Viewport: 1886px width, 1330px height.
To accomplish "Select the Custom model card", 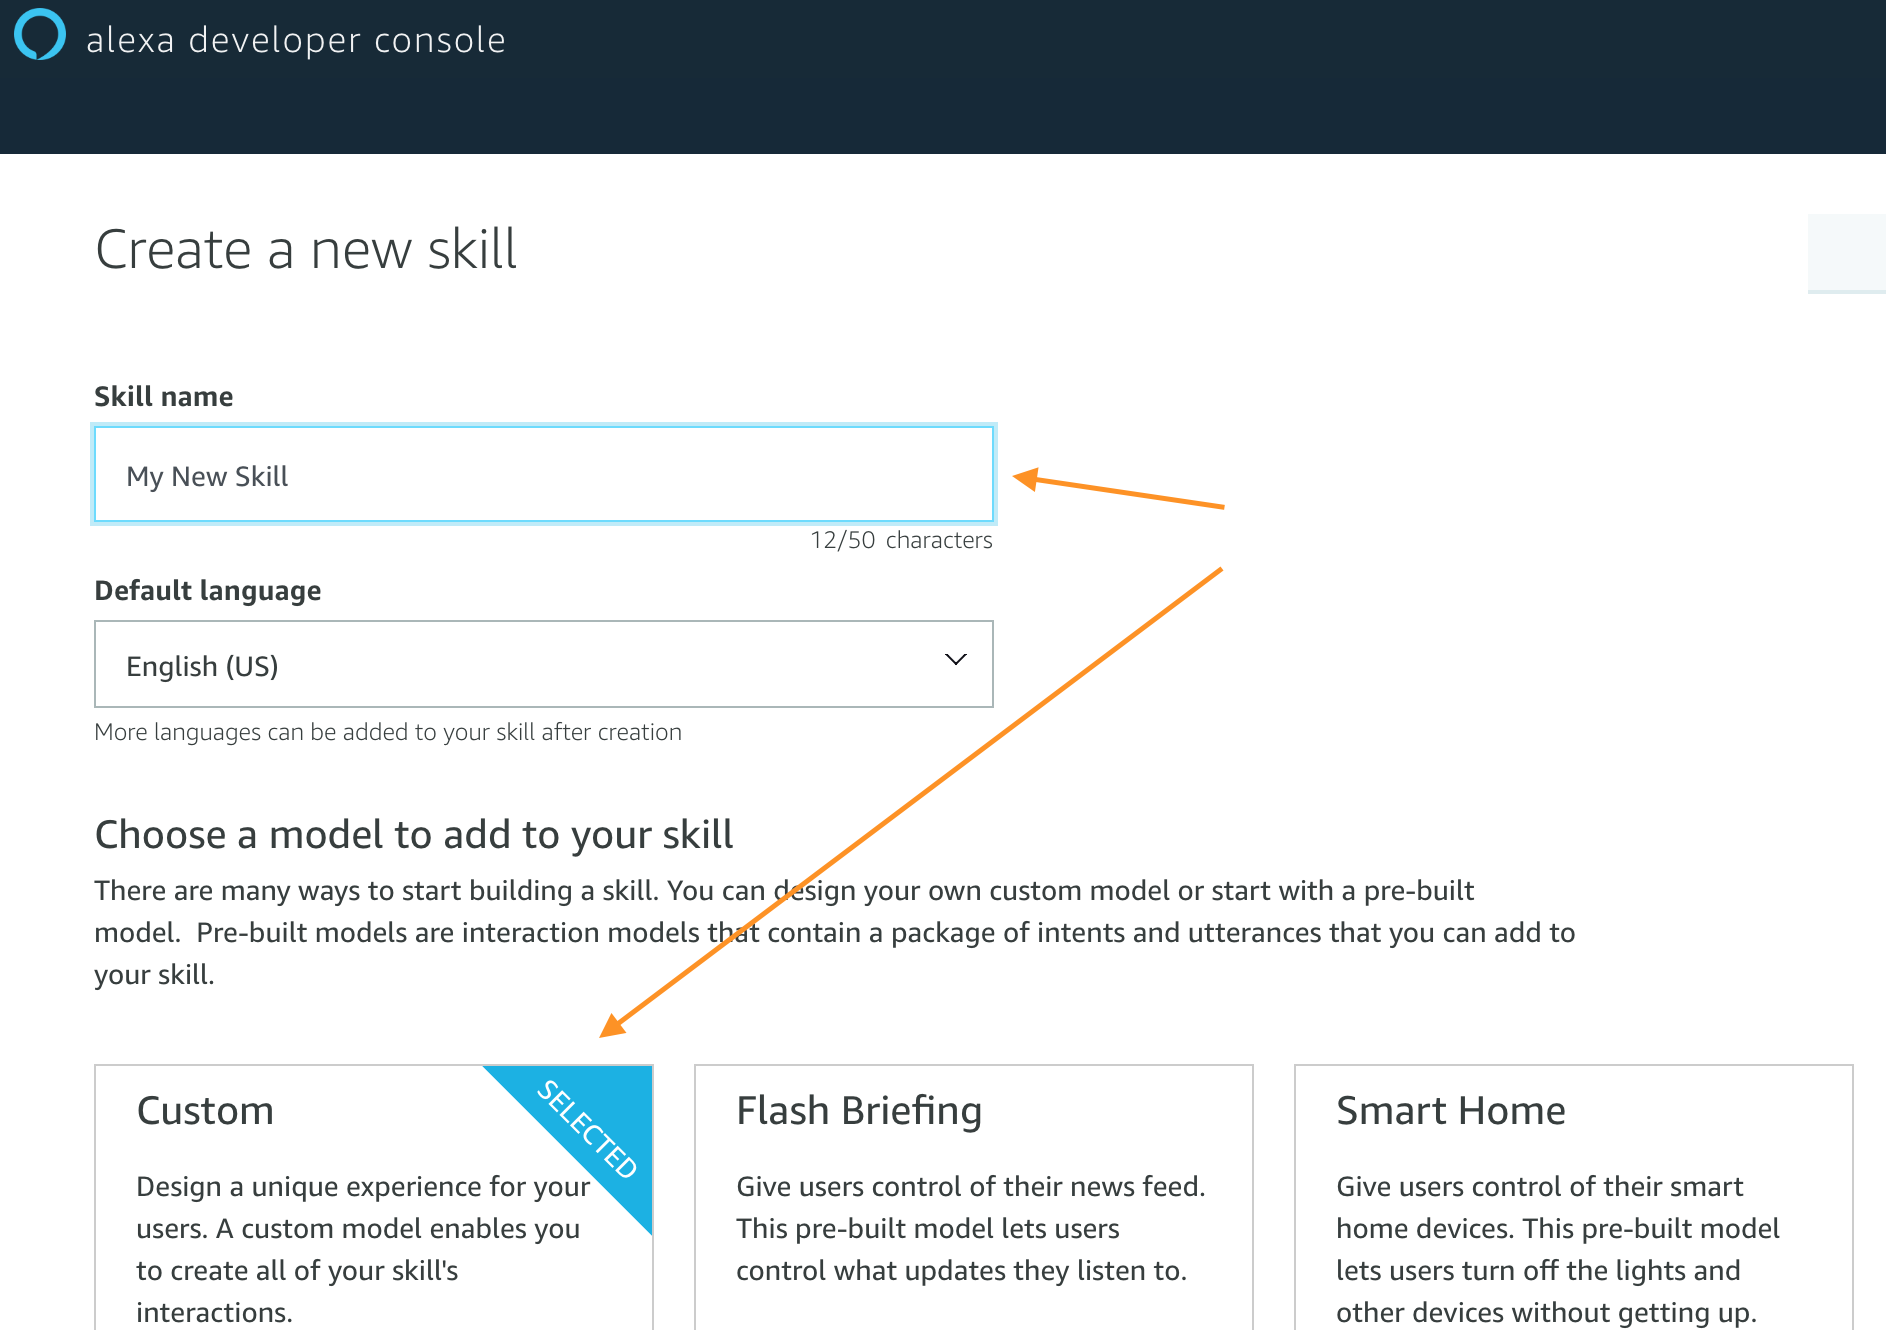I will [374, 1198].
